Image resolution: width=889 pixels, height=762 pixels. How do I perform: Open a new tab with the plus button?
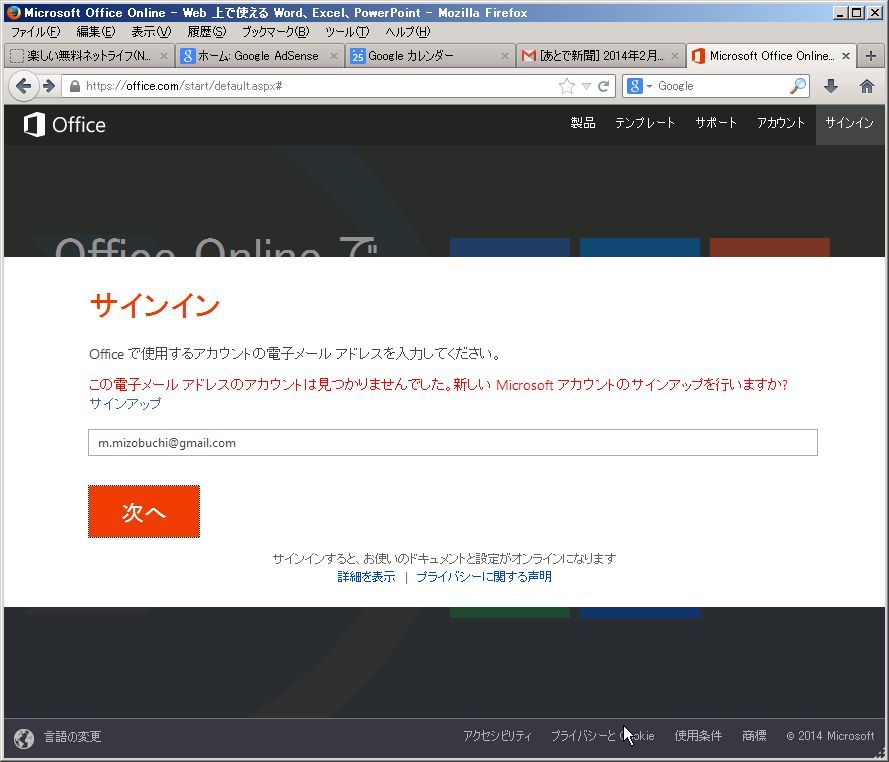tap(871, 56)
